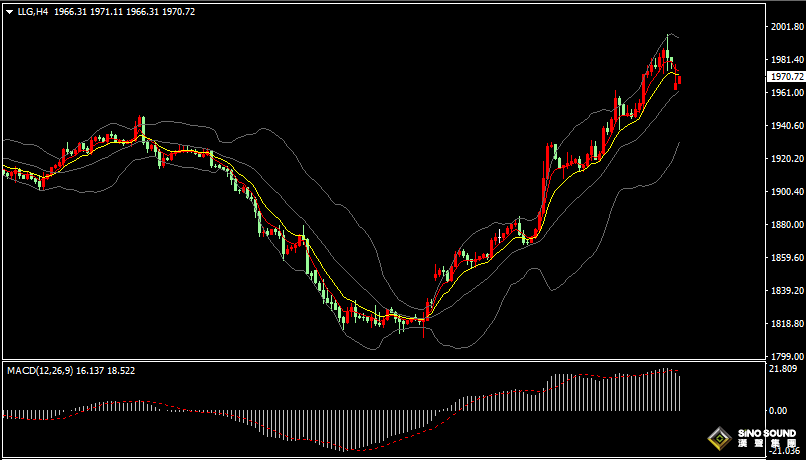Click the 1859.60 price axis label
The width and height of the screenshot is (806, 460).
785,258
